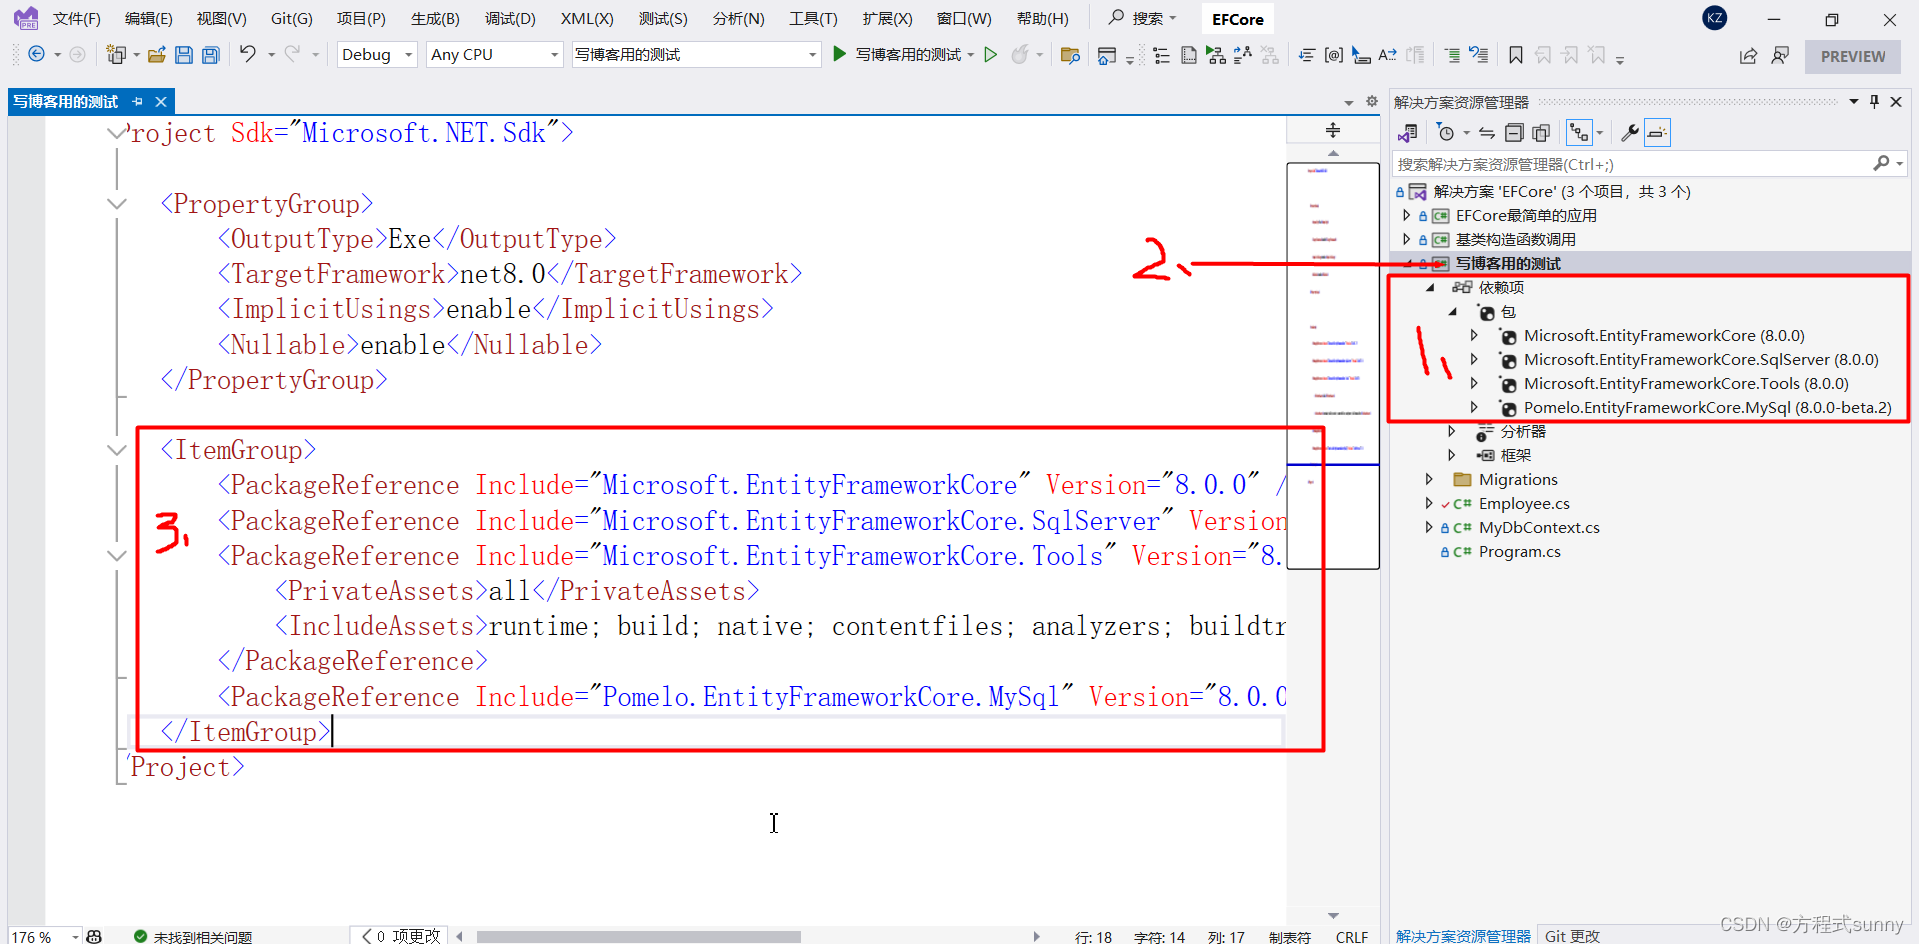Click the 写博客用的测试 run button label
The image size is (1919, 944).
click(x=908, y=55)
